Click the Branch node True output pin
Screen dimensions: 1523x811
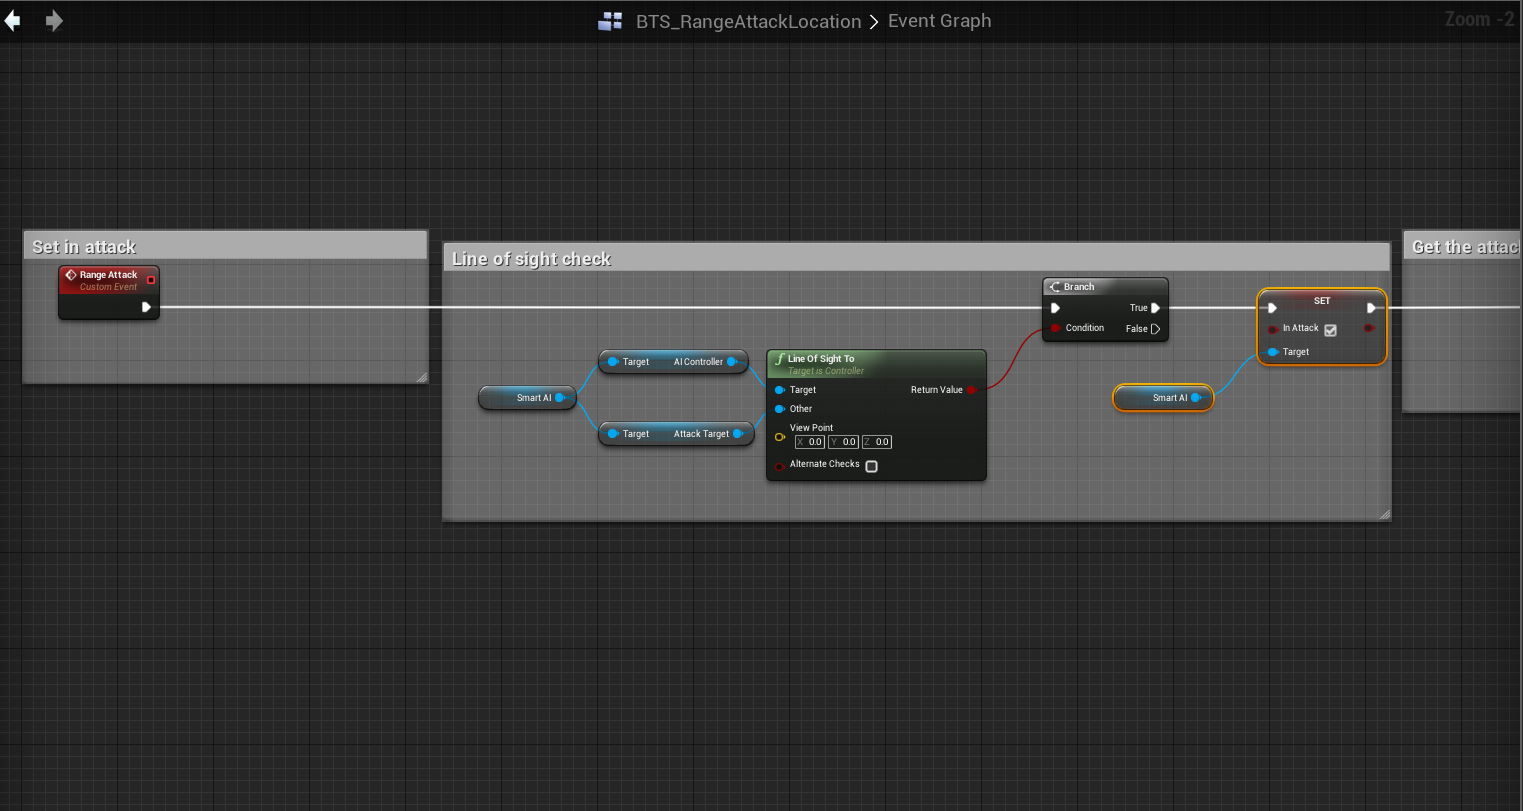click(1156, 308)
